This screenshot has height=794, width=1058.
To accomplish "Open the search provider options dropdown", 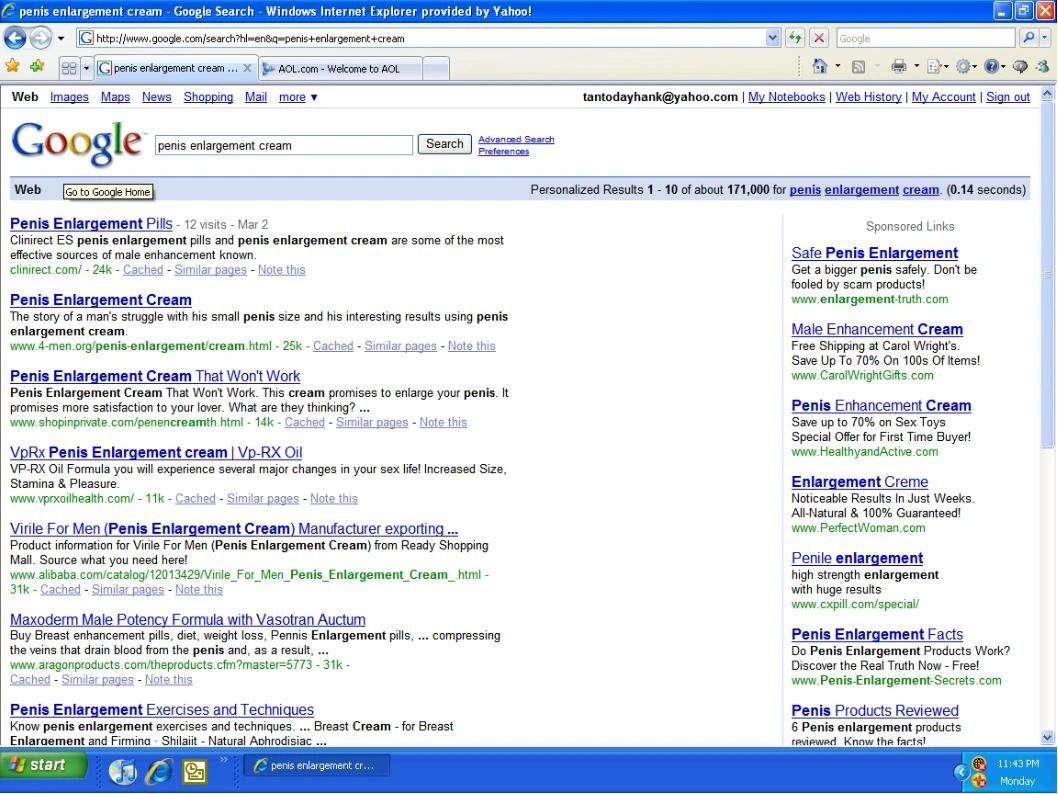I will [x=1045, y=38].
